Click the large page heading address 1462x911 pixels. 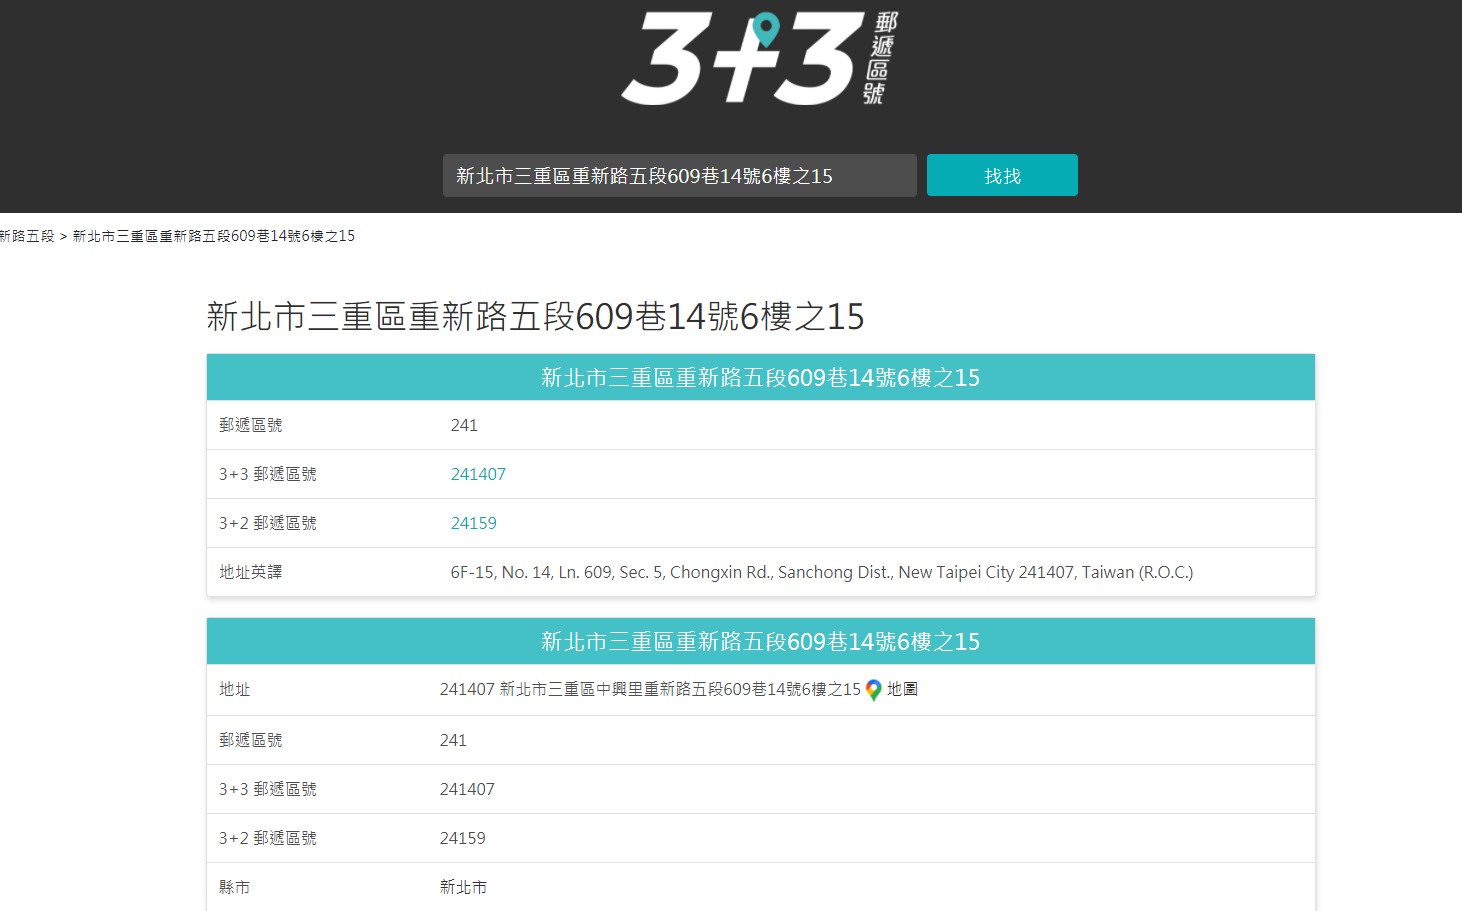535,317
